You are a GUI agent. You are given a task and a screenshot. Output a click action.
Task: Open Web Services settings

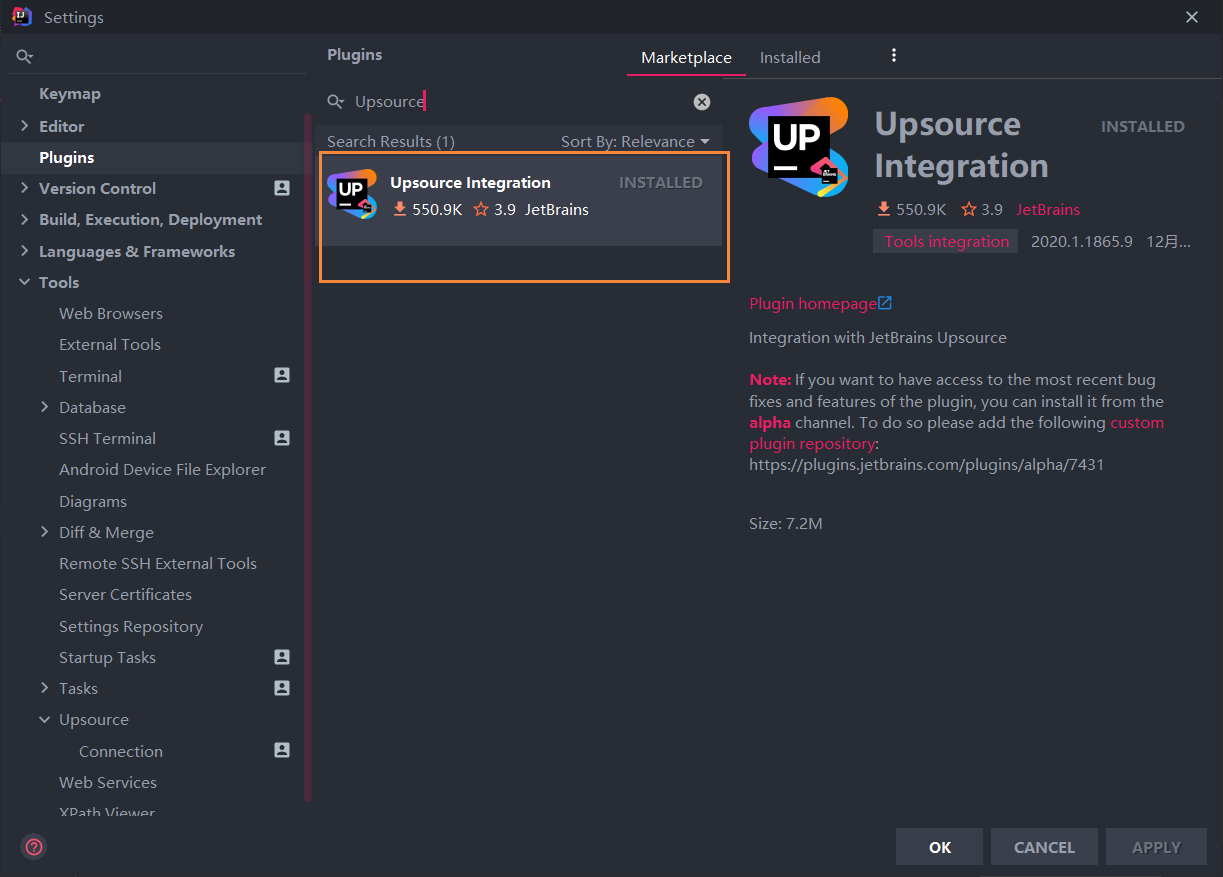tap(108, 782)
